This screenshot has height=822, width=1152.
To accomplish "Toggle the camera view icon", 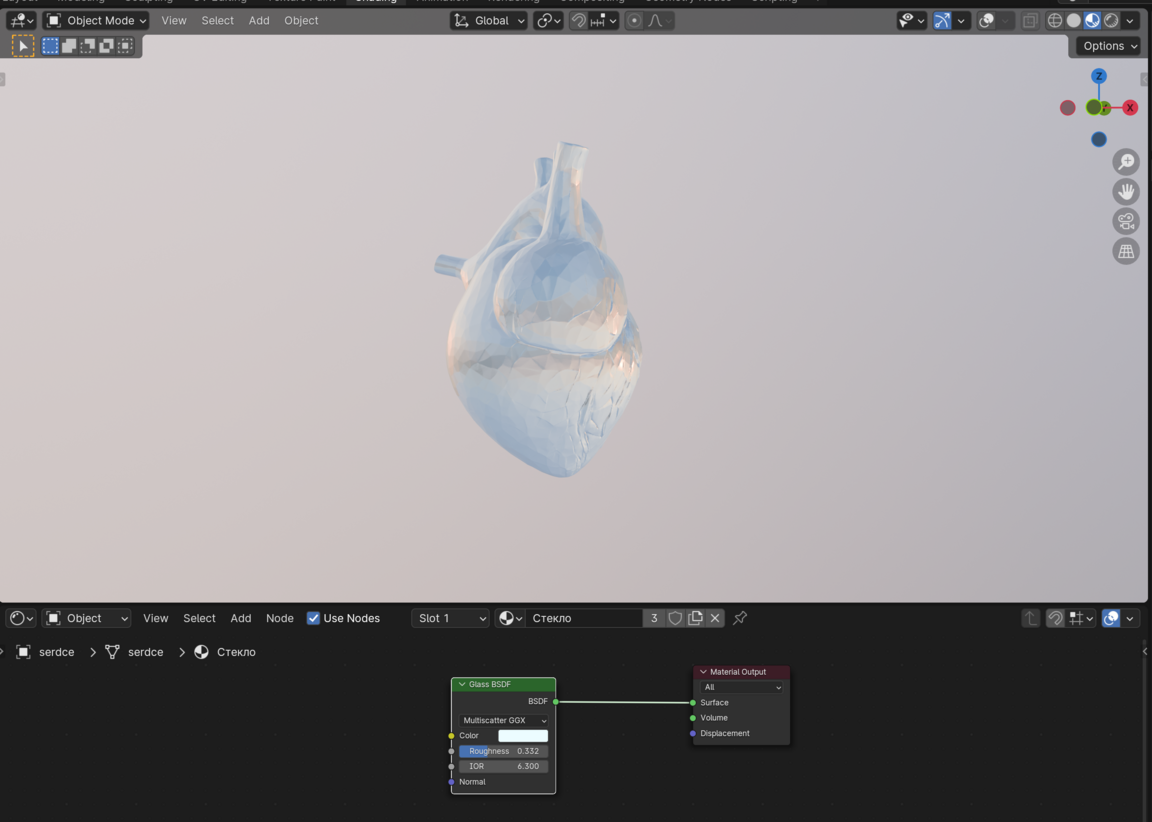I will tap(1126, 222).
